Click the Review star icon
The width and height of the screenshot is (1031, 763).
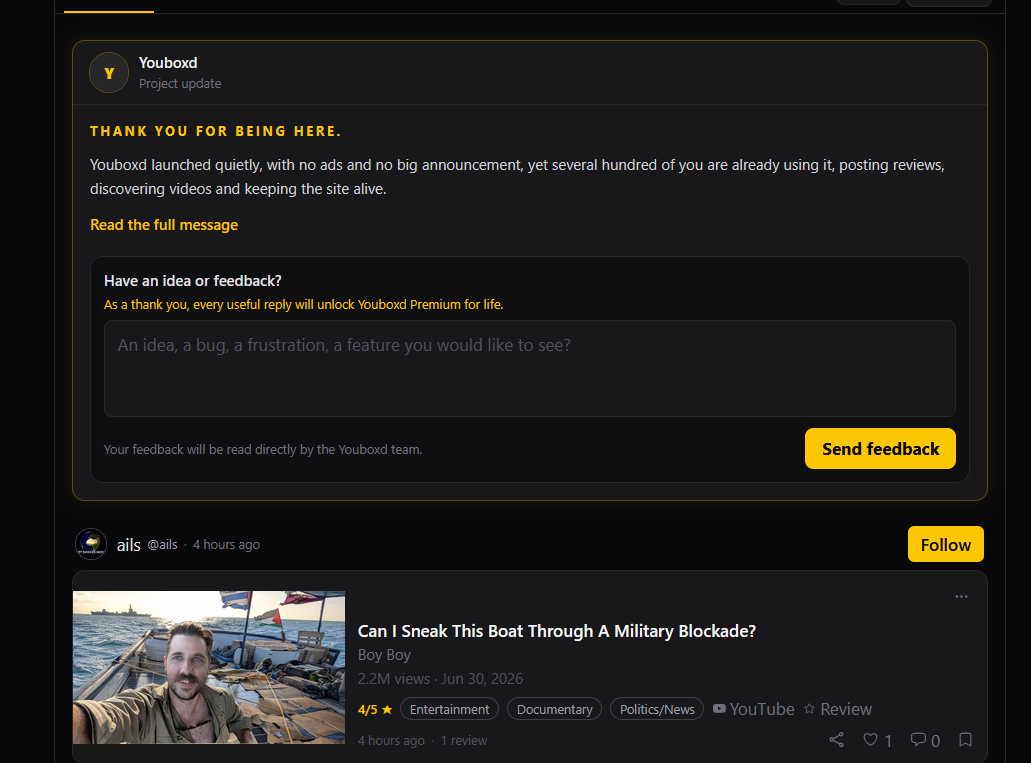point(809,708)
